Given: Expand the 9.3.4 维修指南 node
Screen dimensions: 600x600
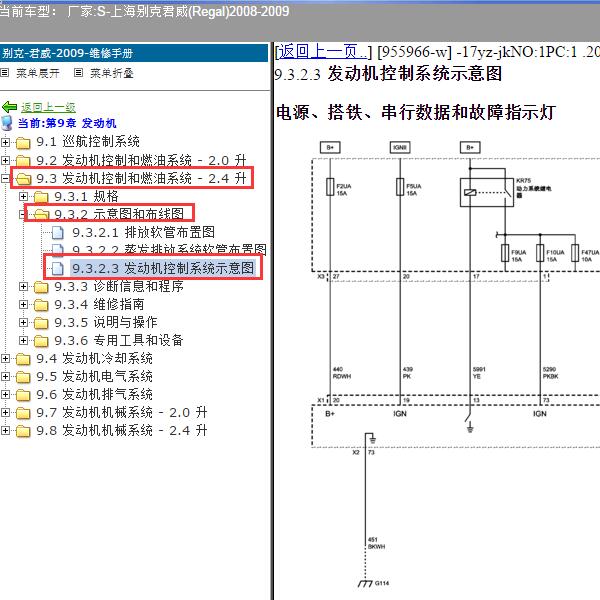Looking at the screenshot, I should tap(23, 304).
